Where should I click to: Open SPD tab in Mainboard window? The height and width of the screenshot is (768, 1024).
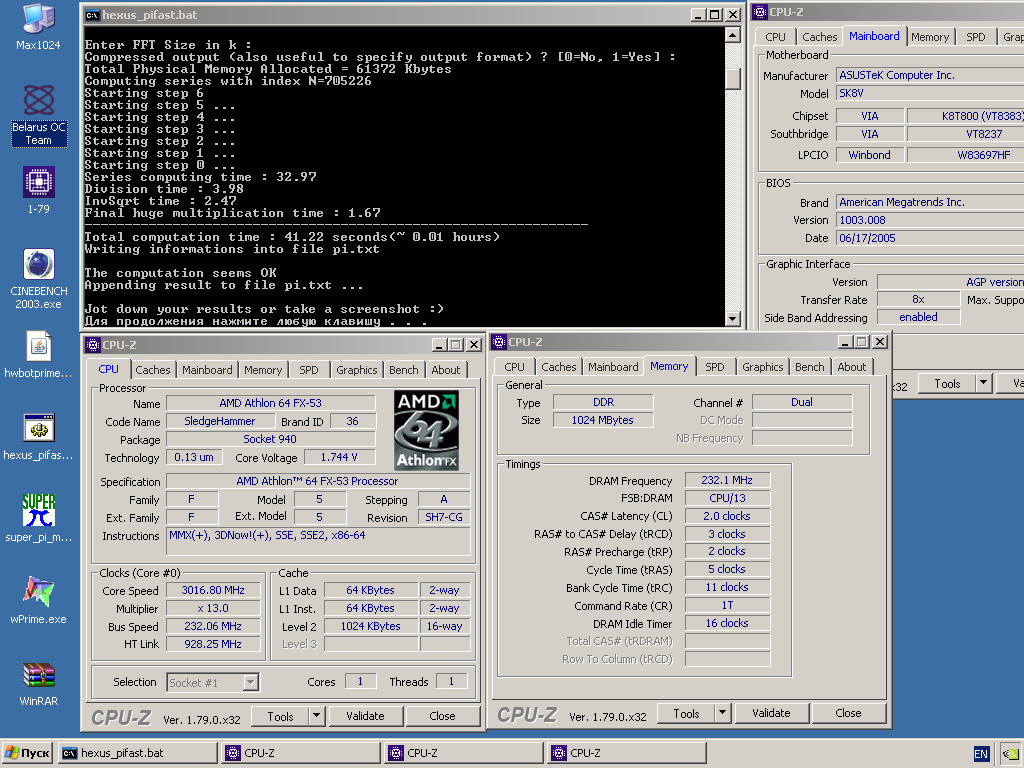click(976, 37)
